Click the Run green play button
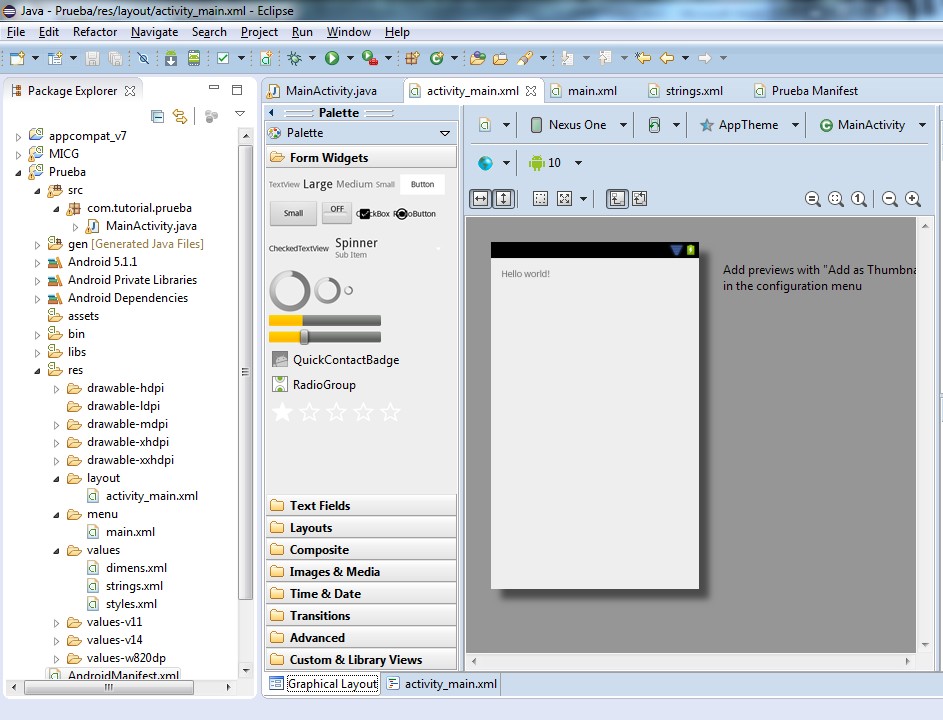 point(332,58)
